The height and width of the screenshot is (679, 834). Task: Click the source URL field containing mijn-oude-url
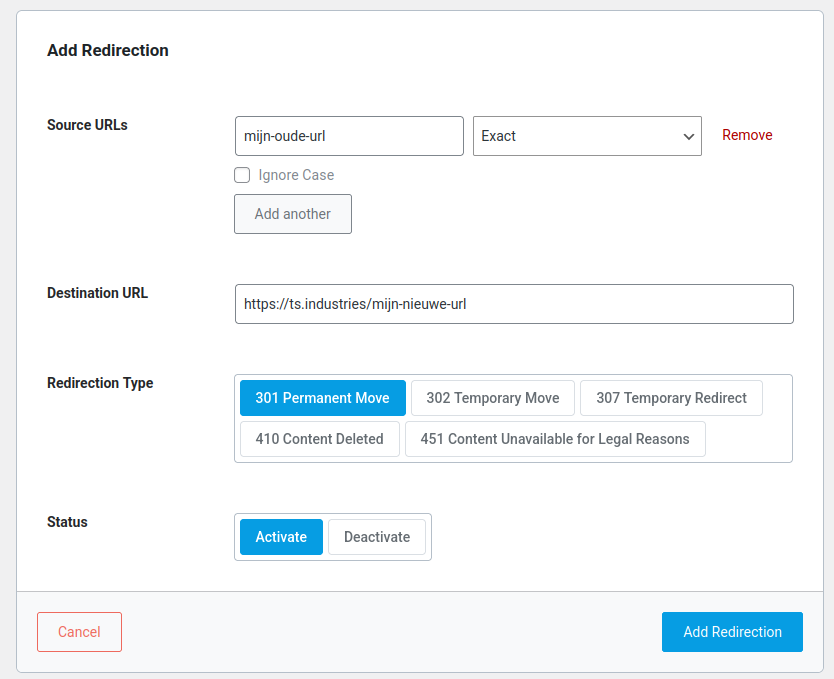(348, 135)
